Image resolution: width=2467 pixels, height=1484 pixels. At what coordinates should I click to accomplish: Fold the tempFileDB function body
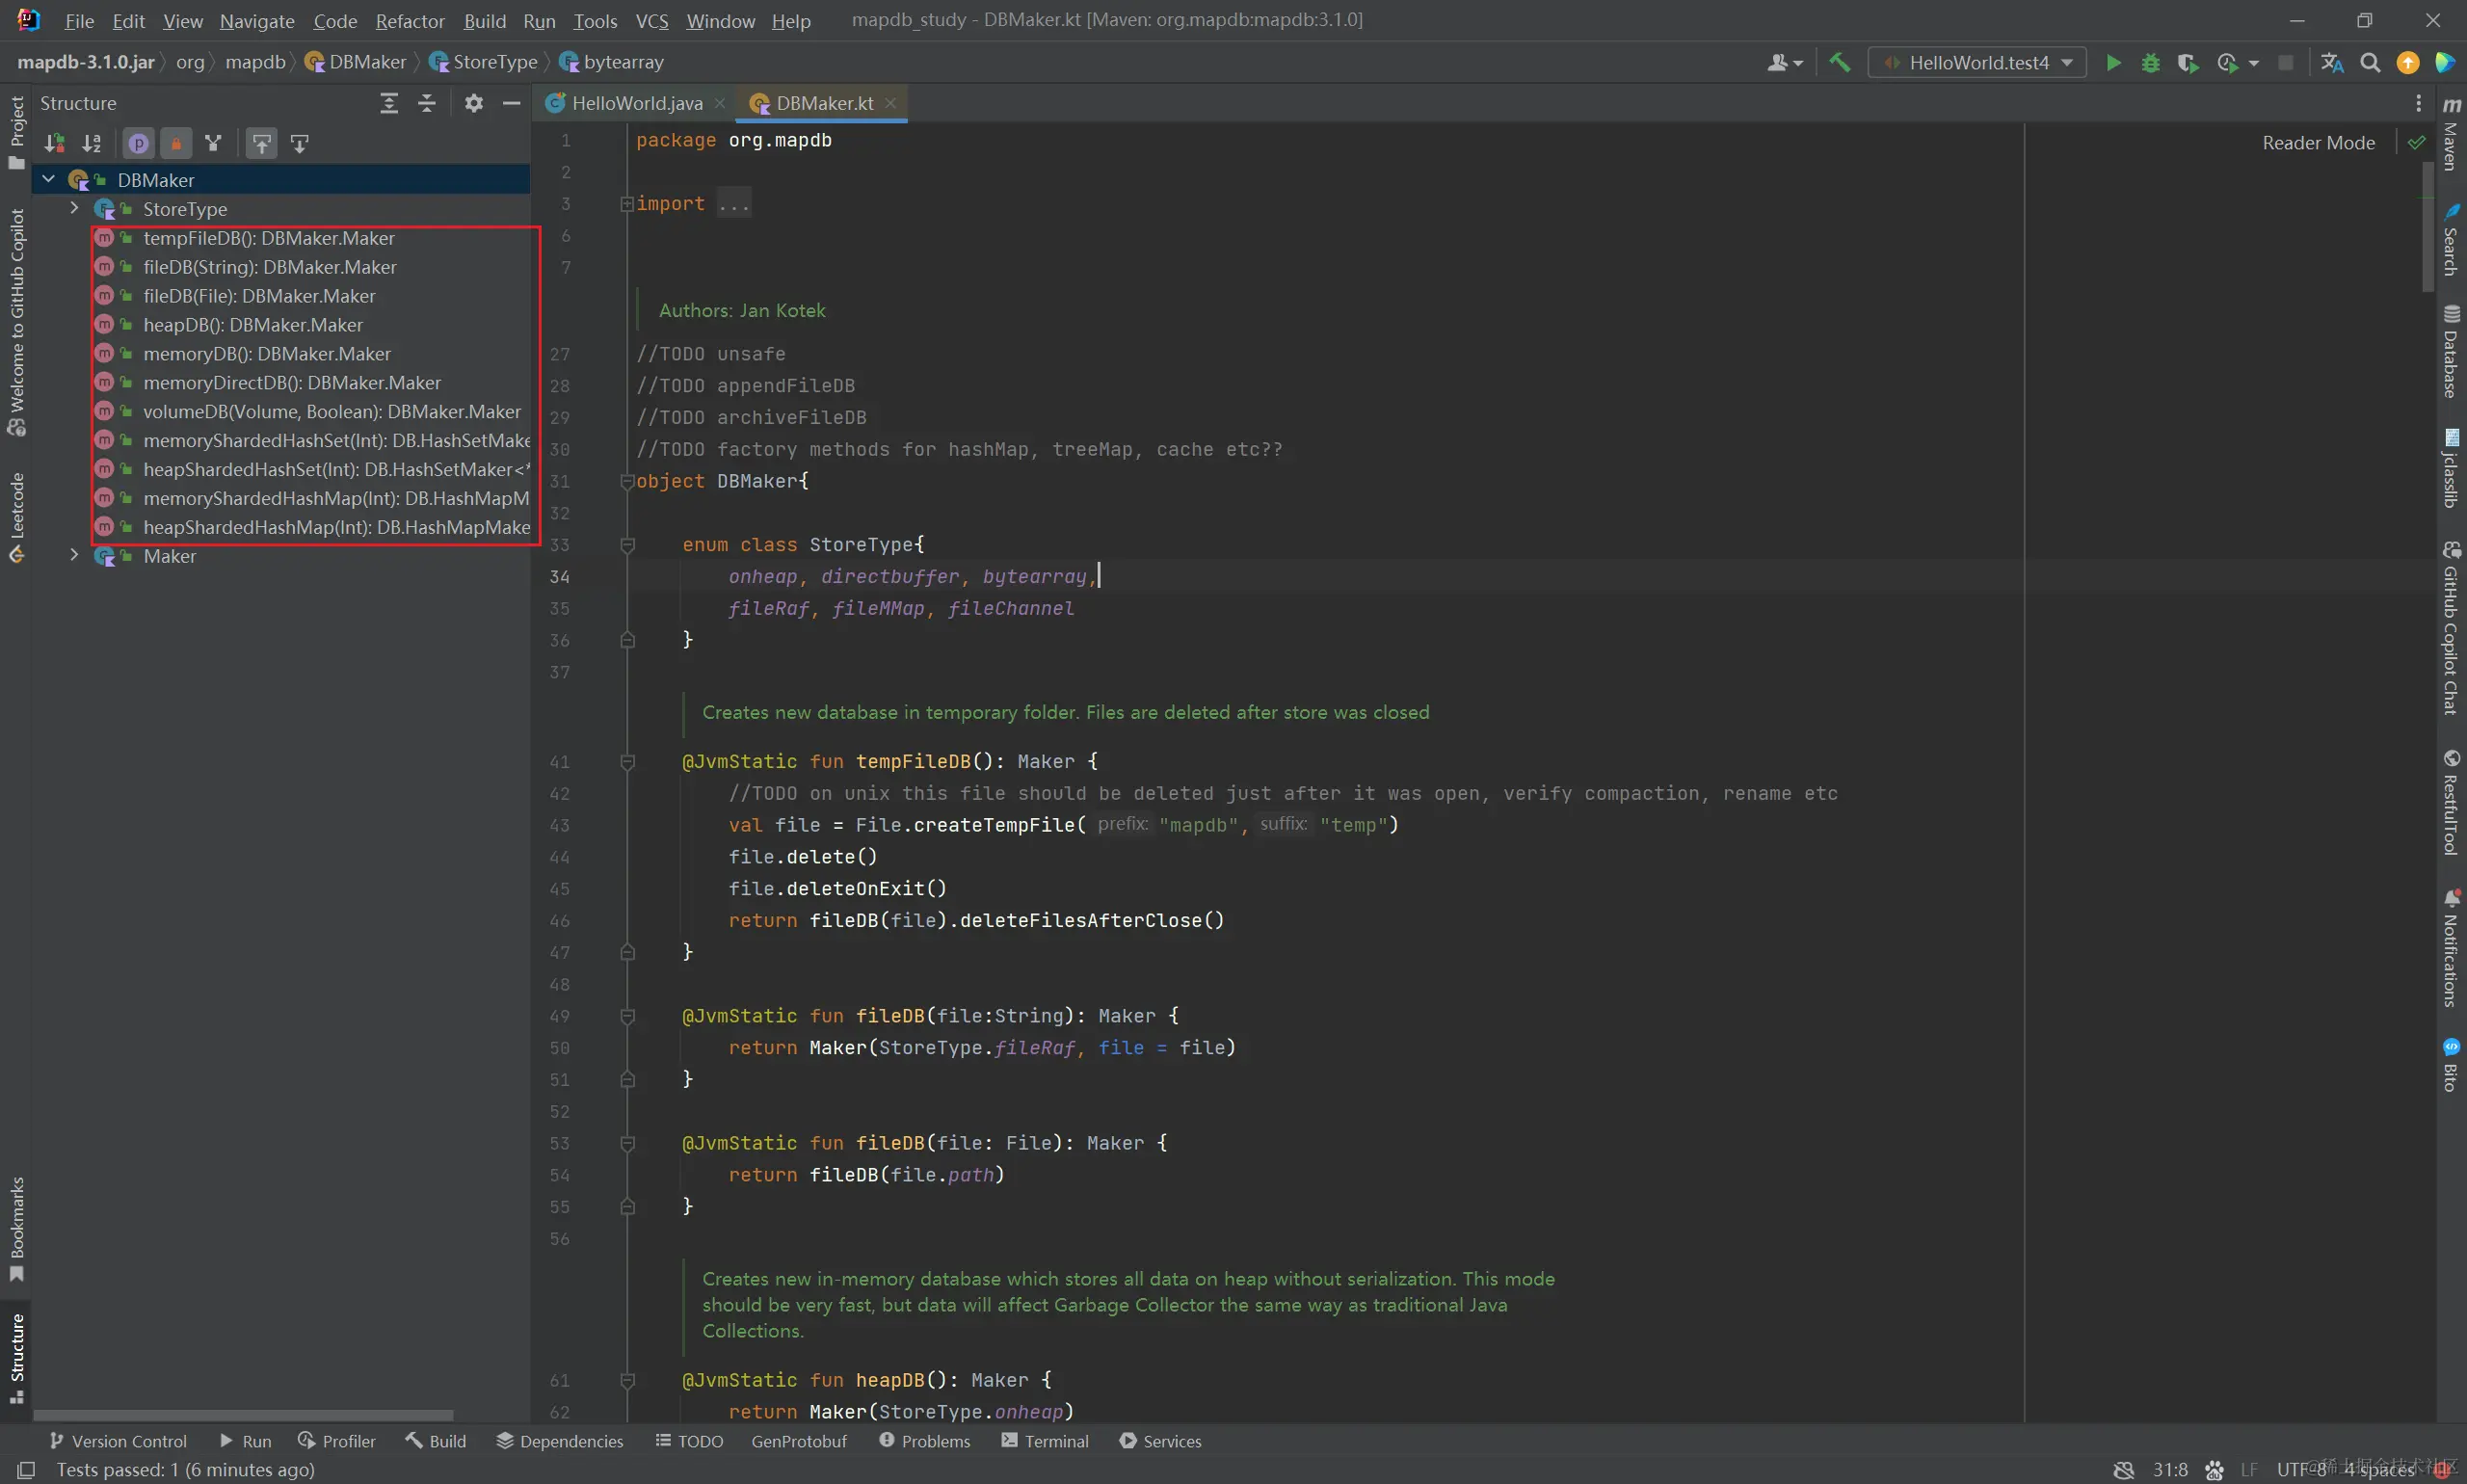(x=627, y=762)
